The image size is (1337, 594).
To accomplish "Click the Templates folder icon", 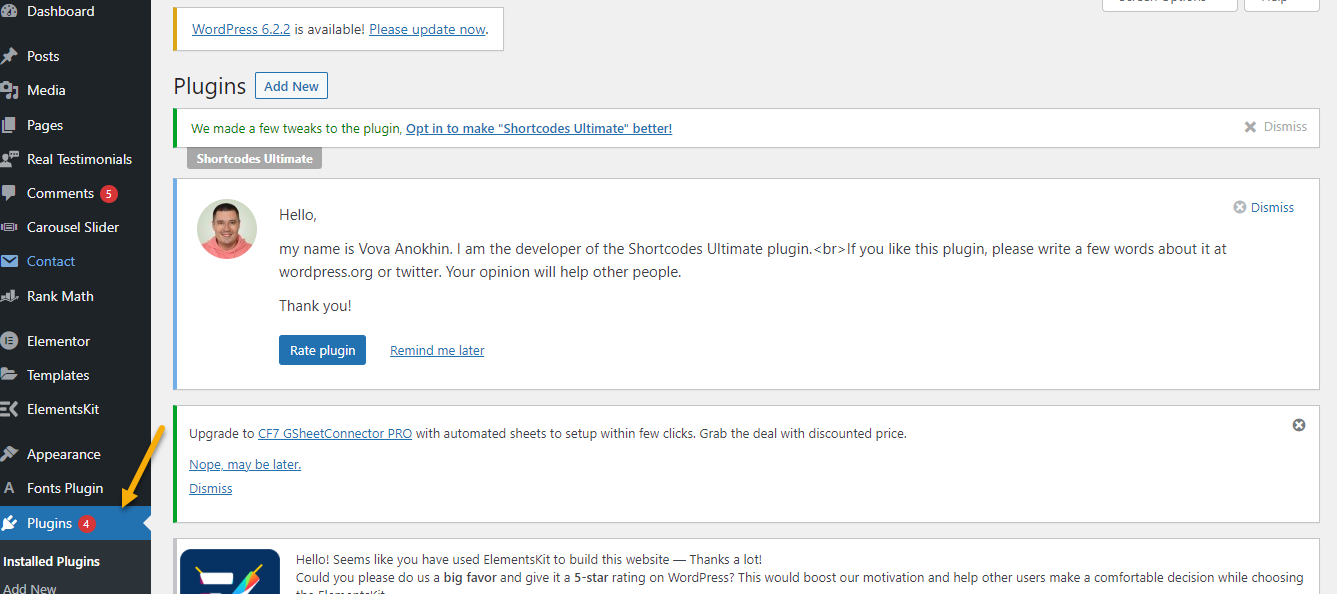I will point(9,375).
